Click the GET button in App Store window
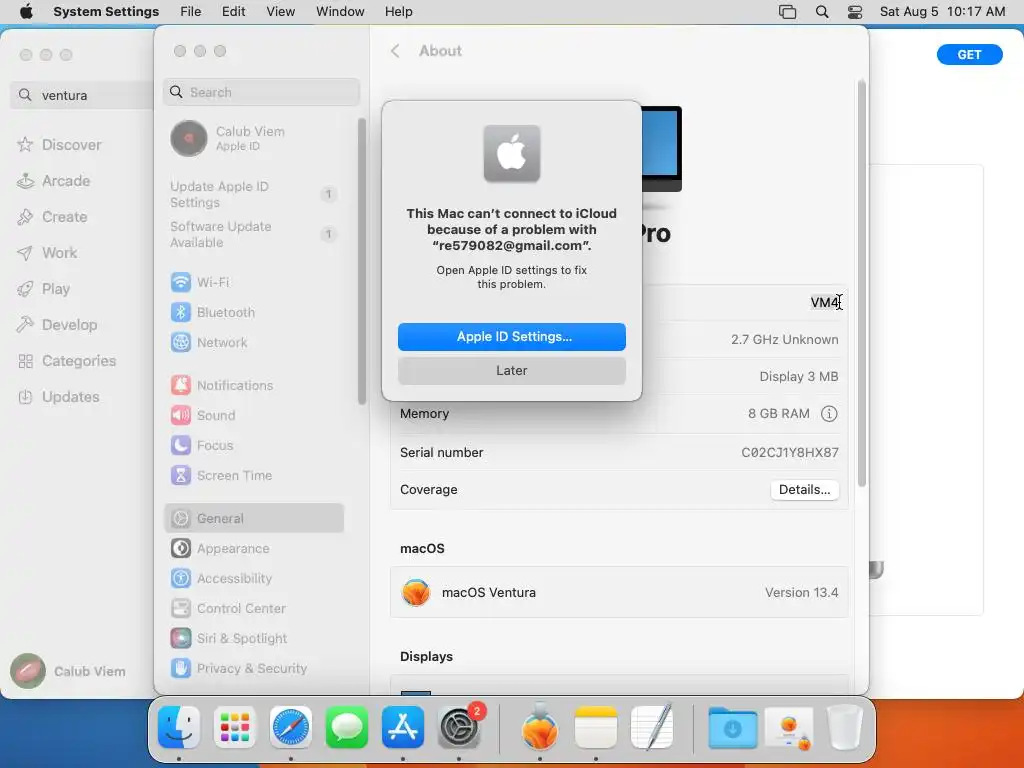 (969, 55)
